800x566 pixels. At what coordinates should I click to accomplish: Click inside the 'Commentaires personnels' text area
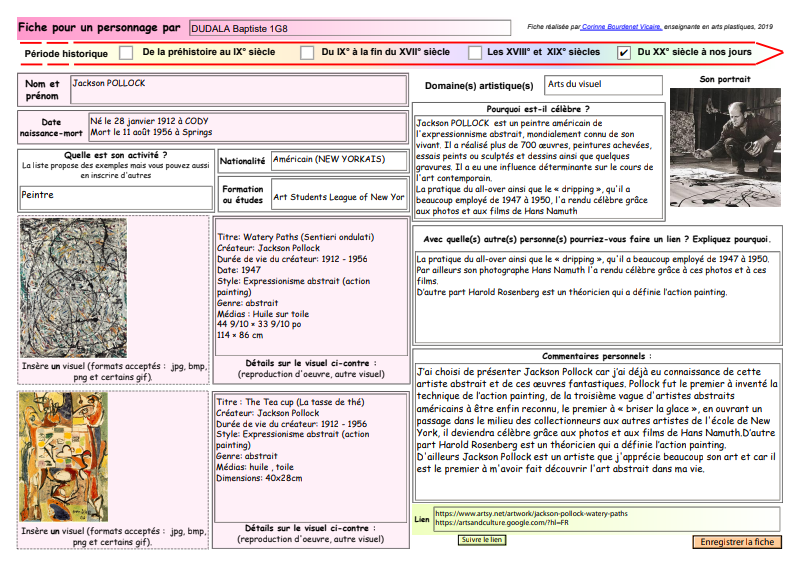point(597,430)
